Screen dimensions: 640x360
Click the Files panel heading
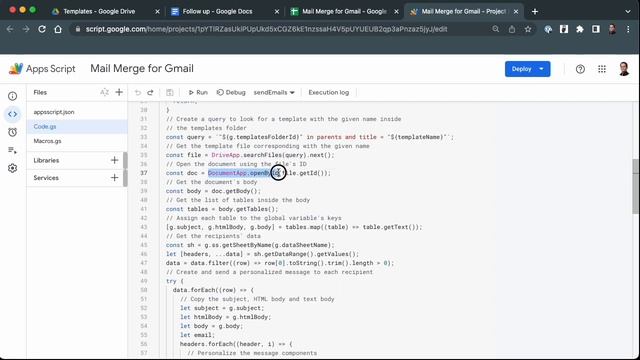40,92
